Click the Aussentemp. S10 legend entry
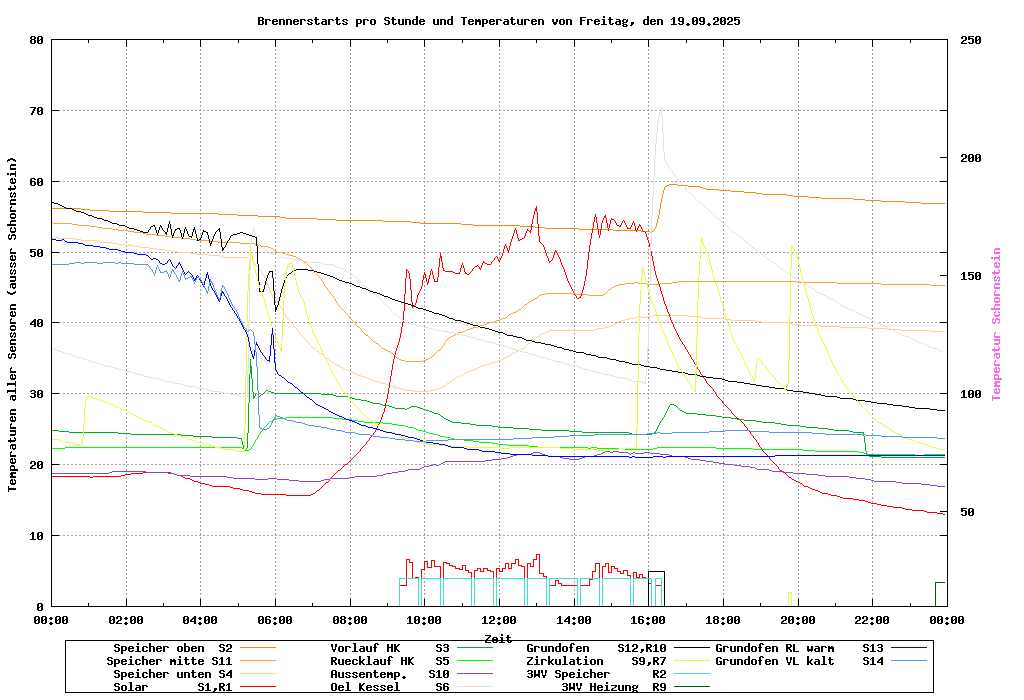The width and height of the screenshot is (1024, 700). (x=390, y=674)
